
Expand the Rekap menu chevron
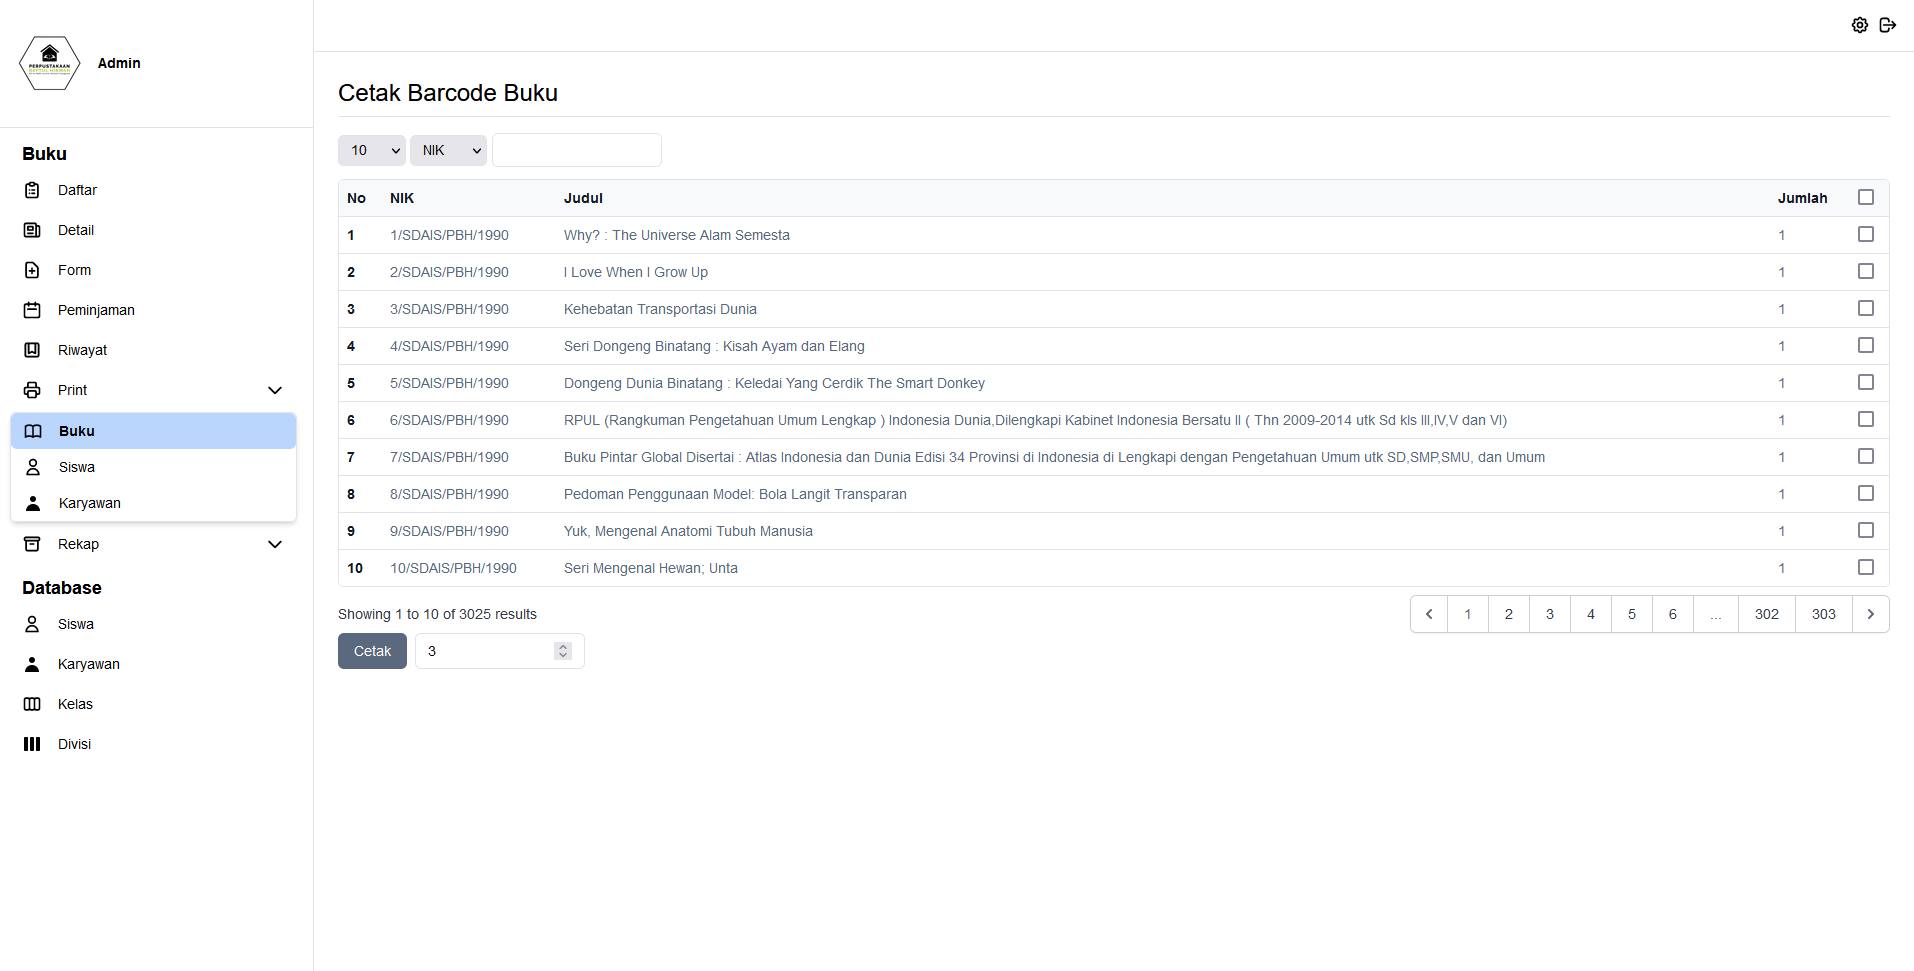click(x=274, y=544)
